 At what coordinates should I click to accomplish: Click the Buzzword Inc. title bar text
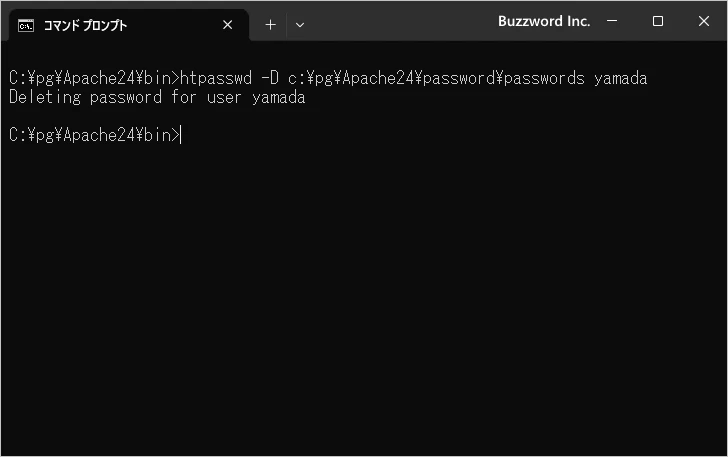click(x=544, y=21)
